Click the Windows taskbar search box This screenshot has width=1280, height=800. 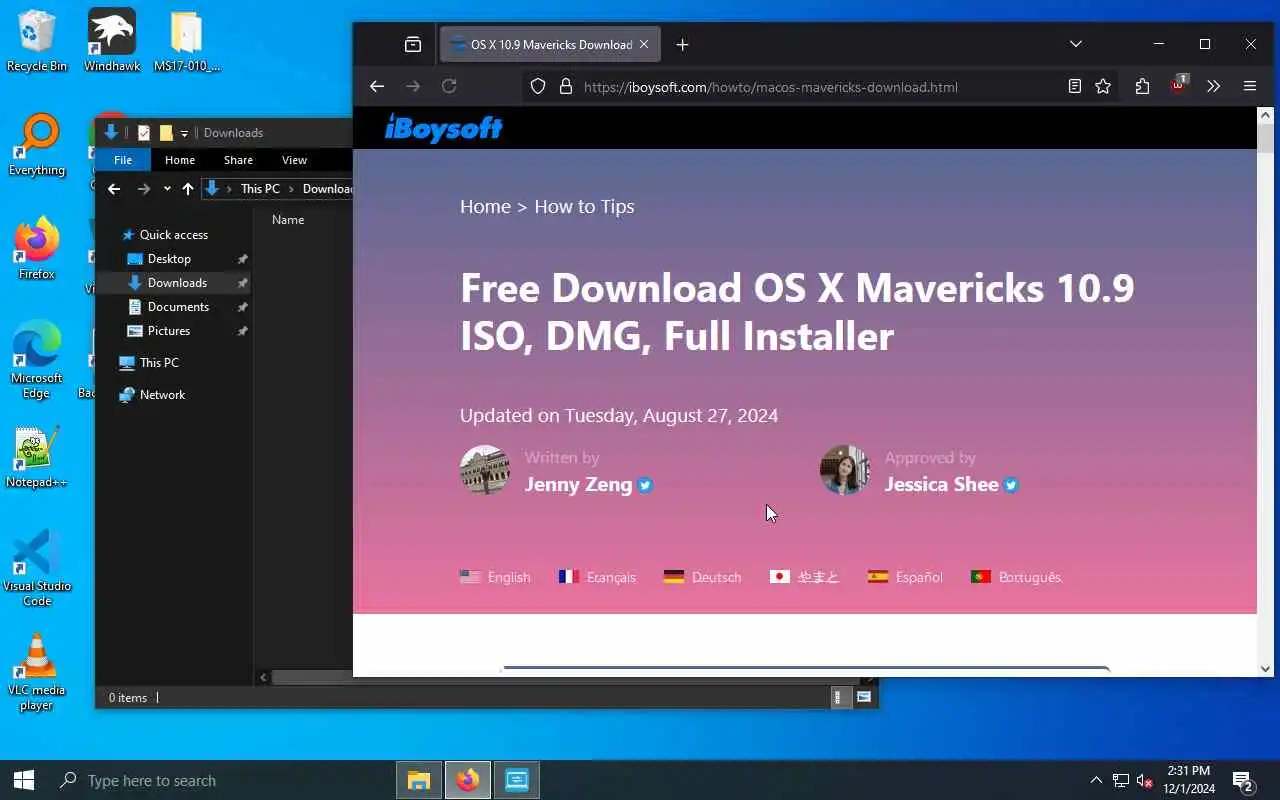click(222, 780)
